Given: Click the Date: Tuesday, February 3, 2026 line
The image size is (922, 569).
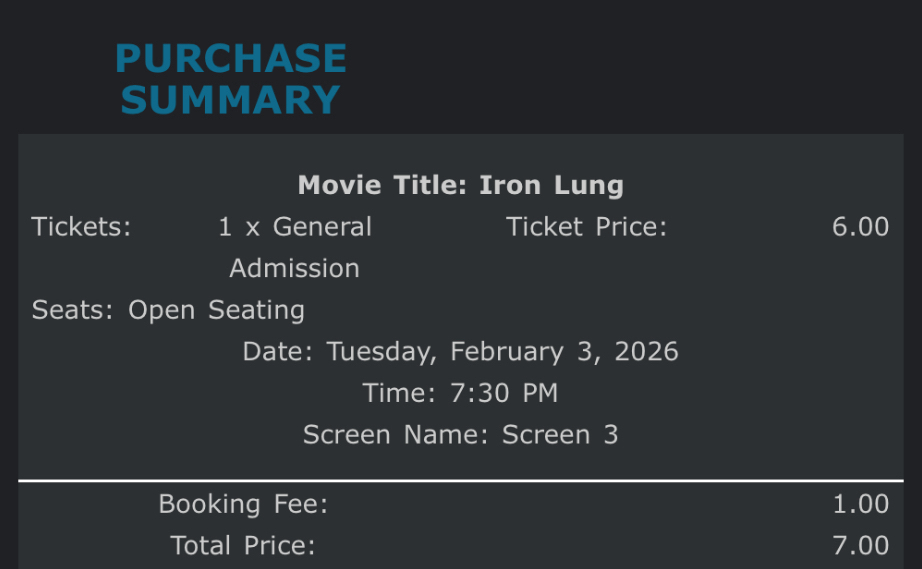Looking at the screenshot, I should [460, 352].
